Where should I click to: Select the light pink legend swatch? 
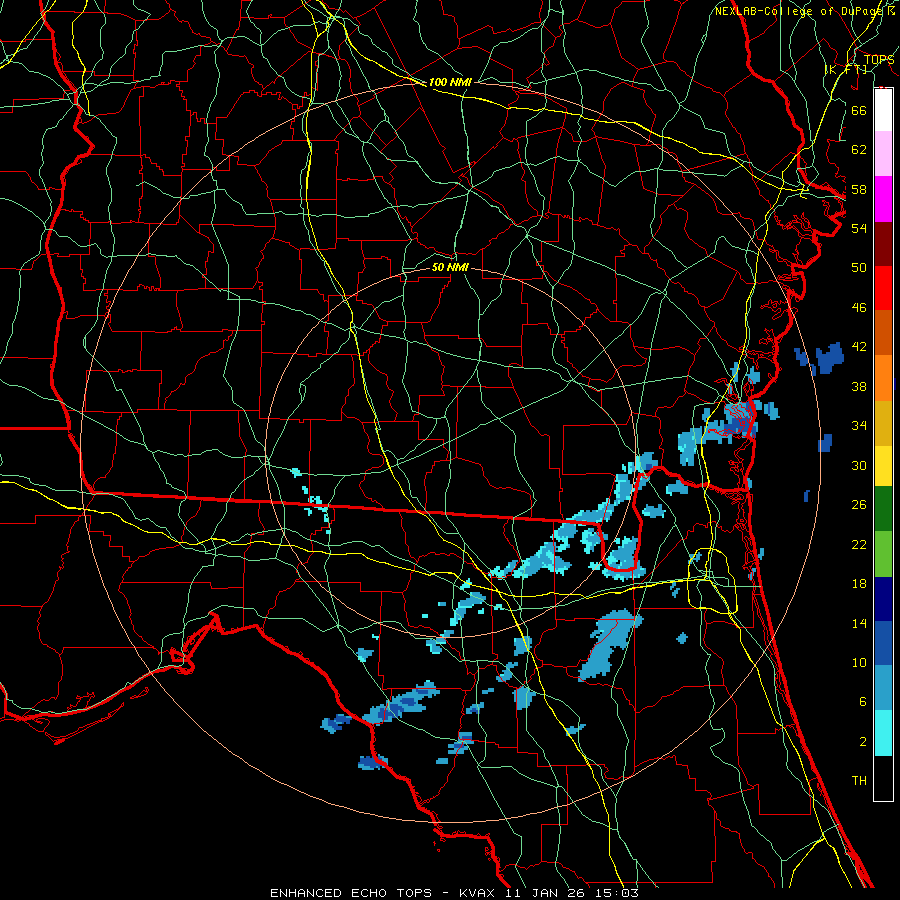point(883,153)
